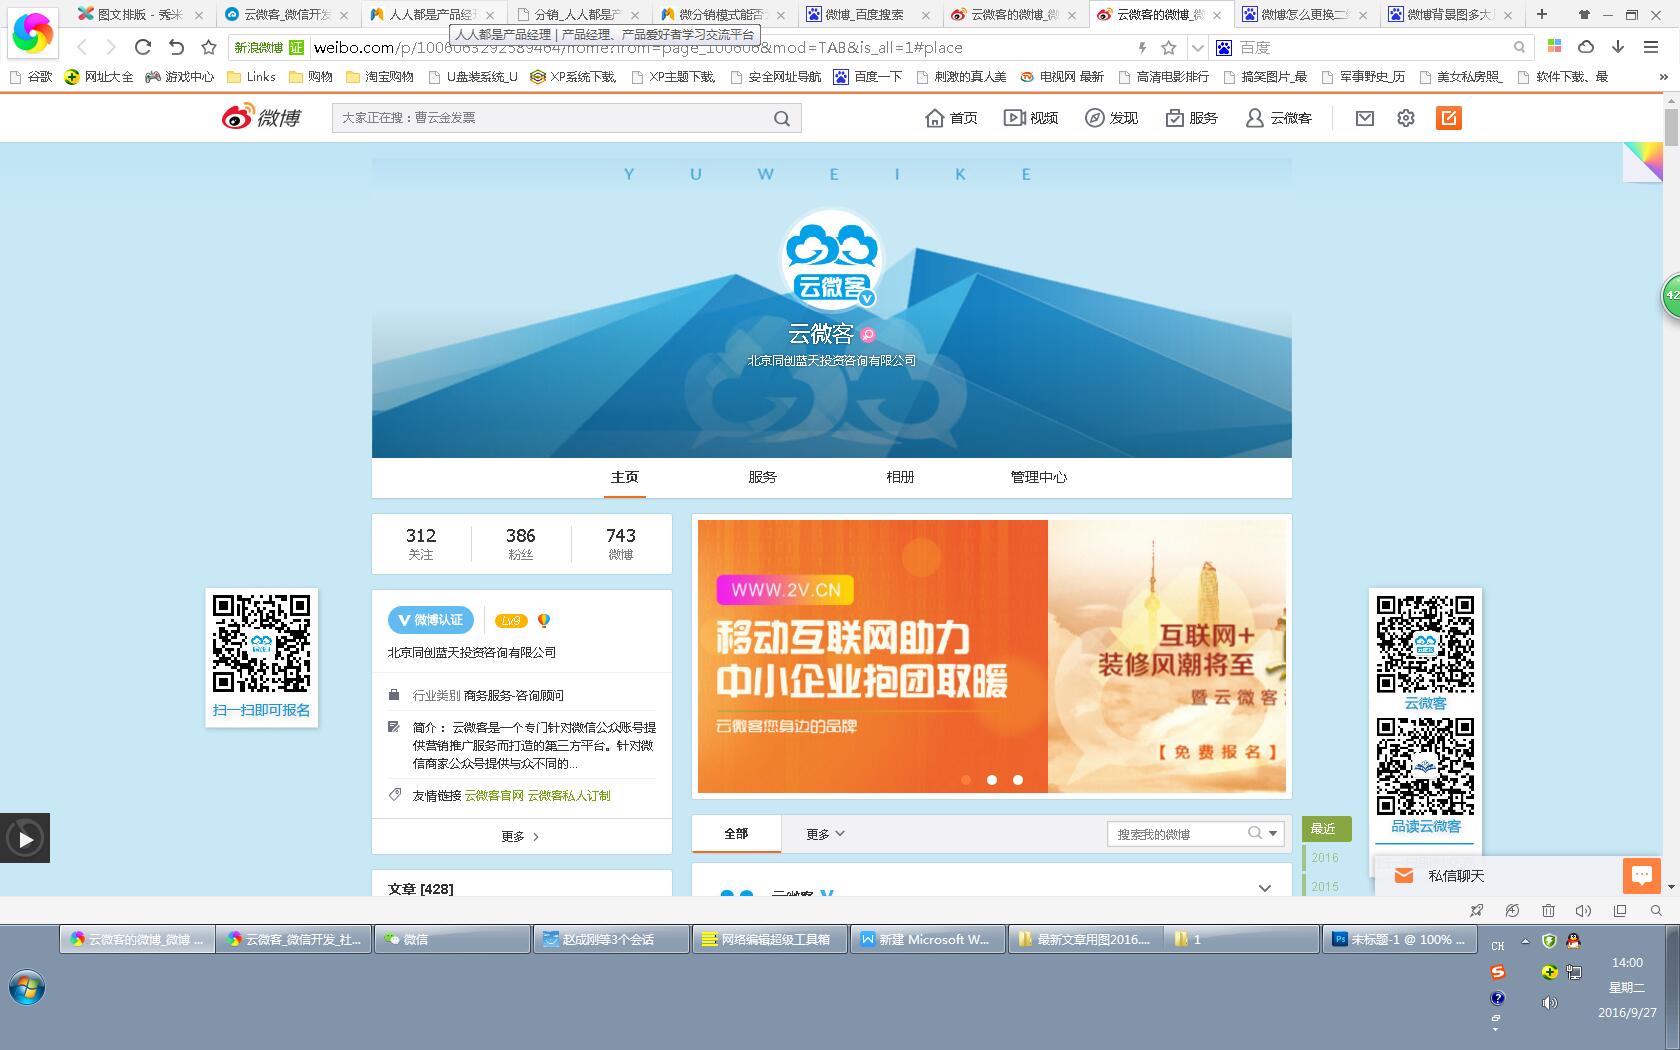Screen dimensions: 1680x1050
Task: Open the Weibo settings gear icon
Action: [x=1406, y=118]
